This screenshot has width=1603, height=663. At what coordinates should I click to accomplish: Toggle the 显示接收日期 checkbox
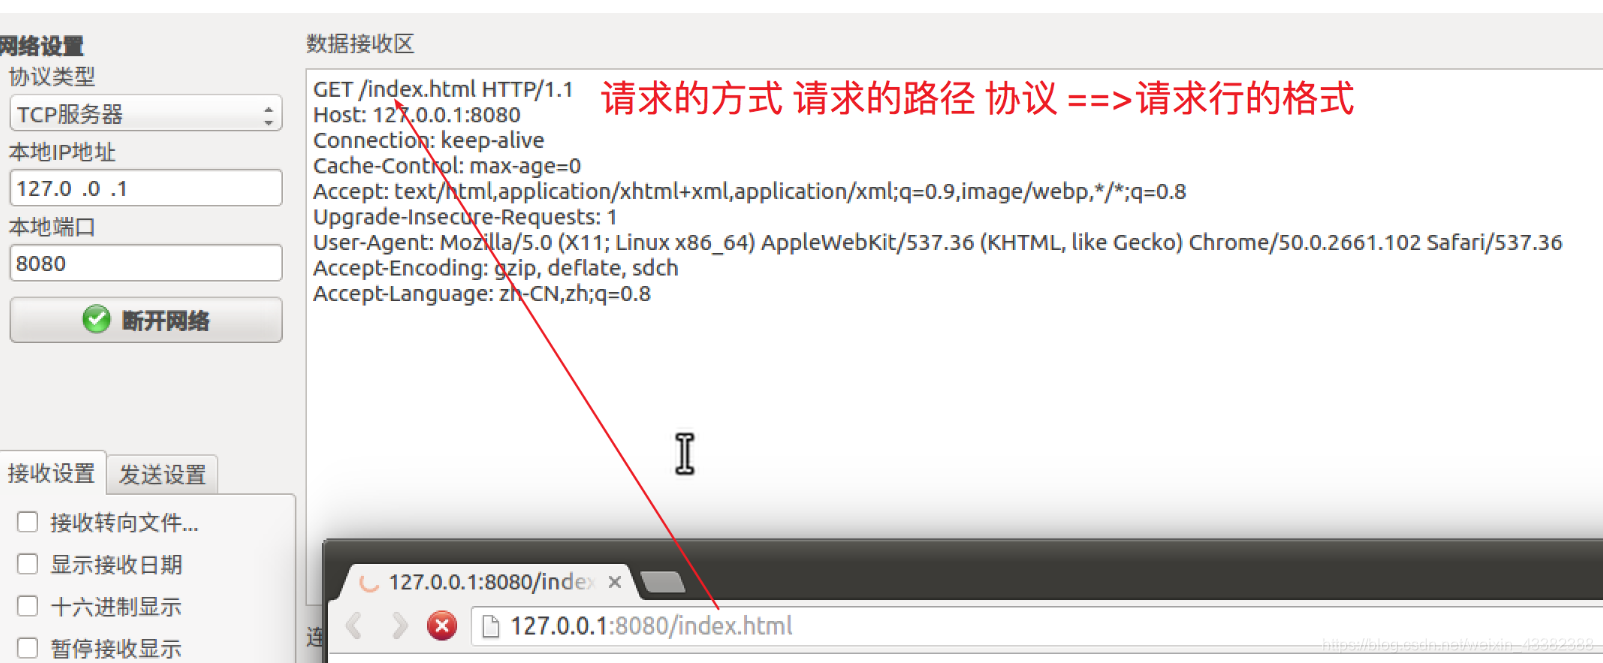pyautogui.click(x=28, y=564)
